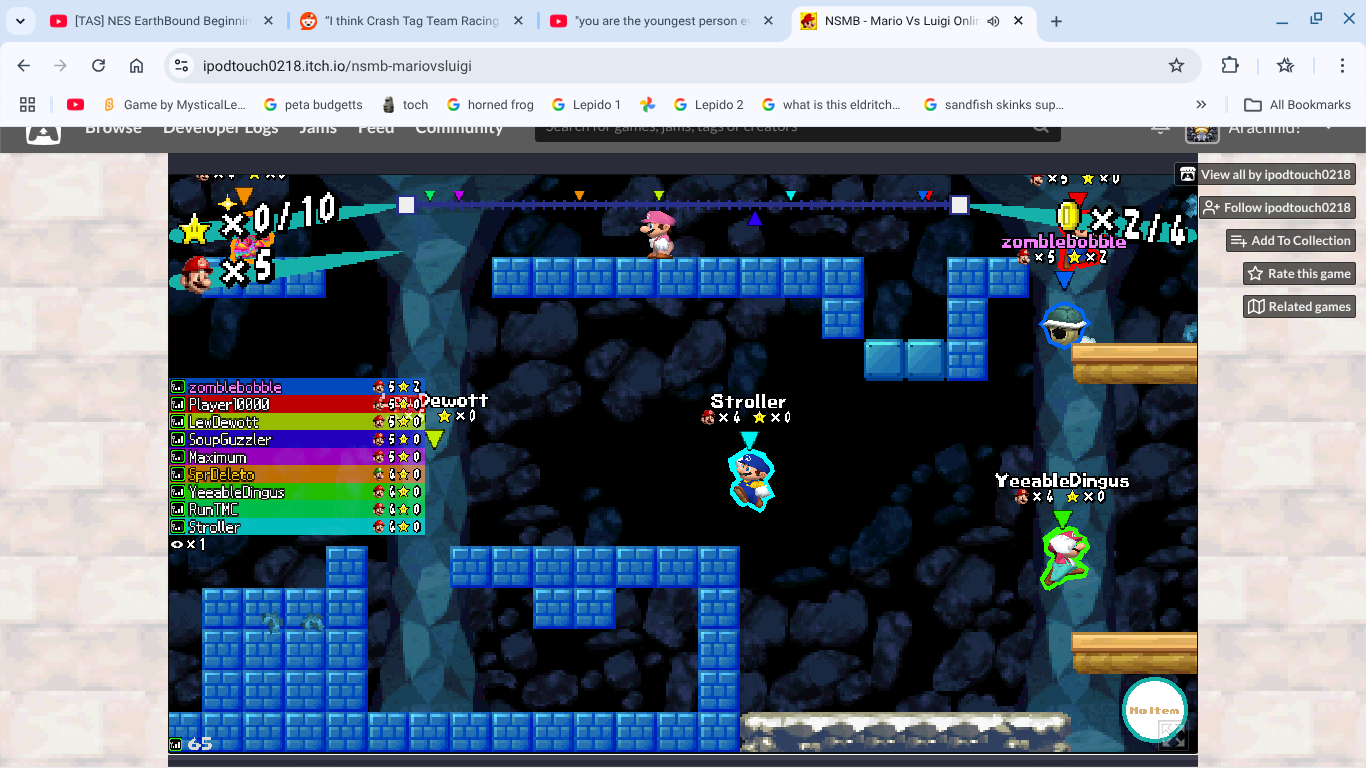Click the No Item reserve circle
Screen dimensions: 1366x768
[x=1154, y=710]
